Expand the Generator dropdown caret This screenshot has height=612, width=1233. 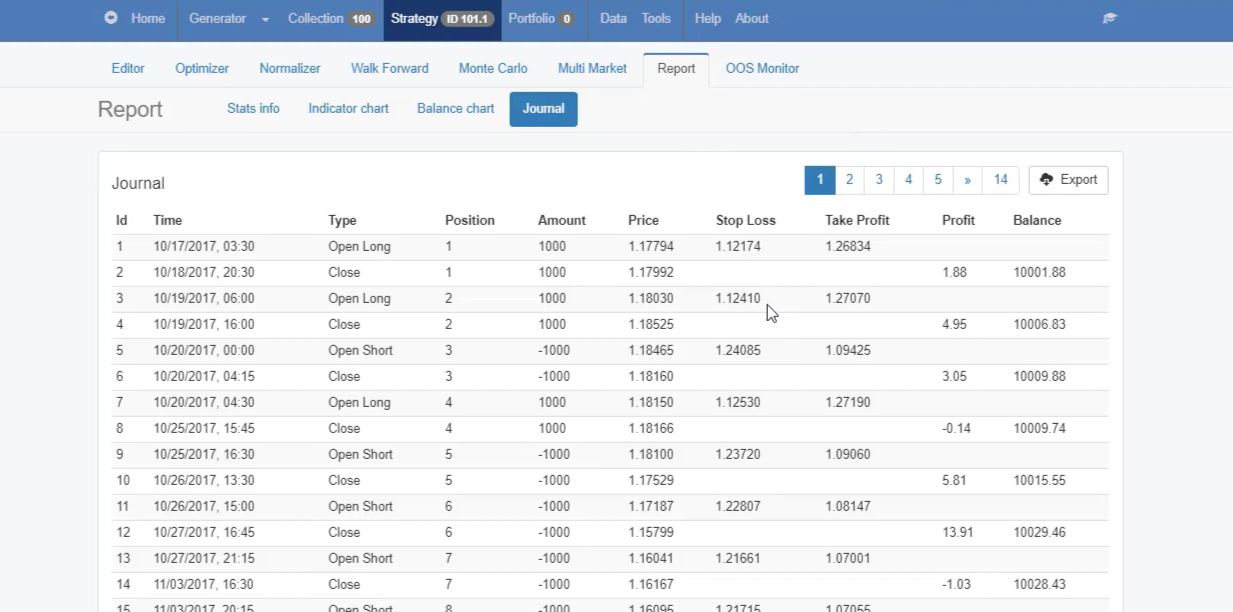pos(265,19)
